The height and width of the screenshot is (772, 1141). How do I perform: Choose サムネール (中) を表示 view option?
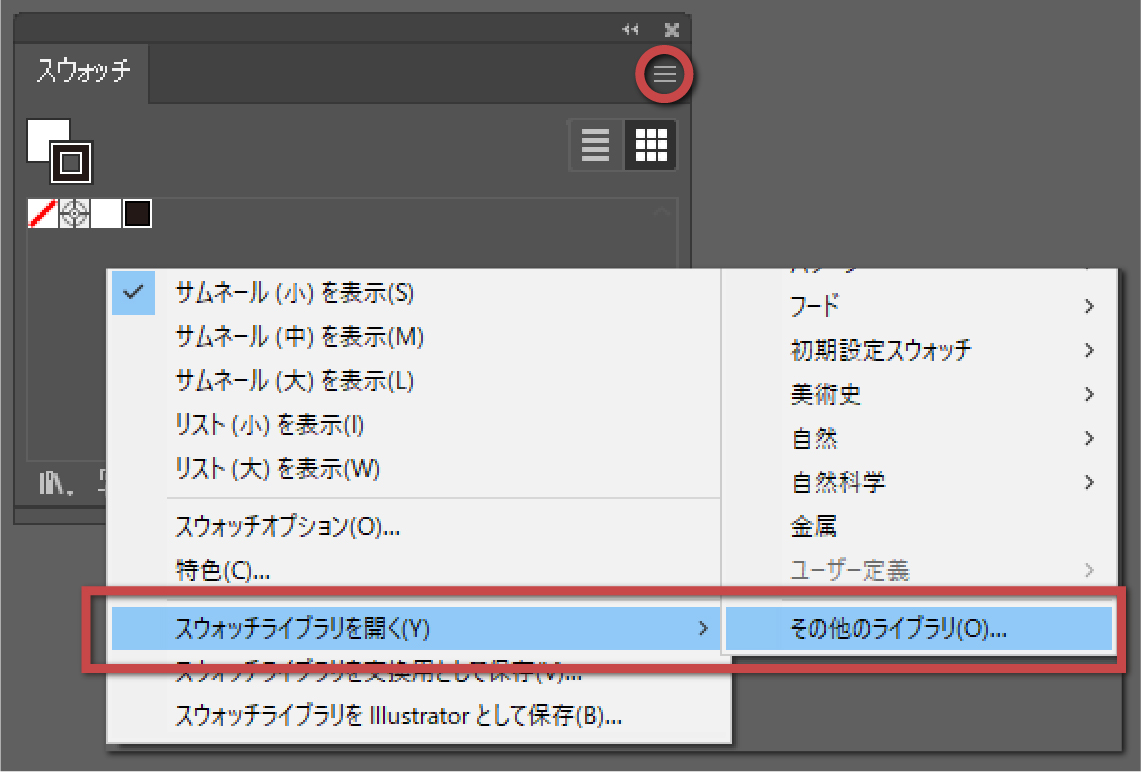[299, 337]
